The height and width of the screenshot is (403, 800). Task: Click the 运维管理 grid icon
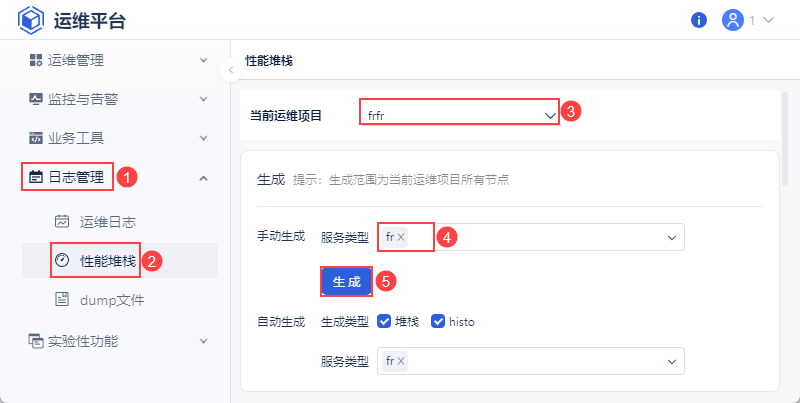tap(36, 60)
